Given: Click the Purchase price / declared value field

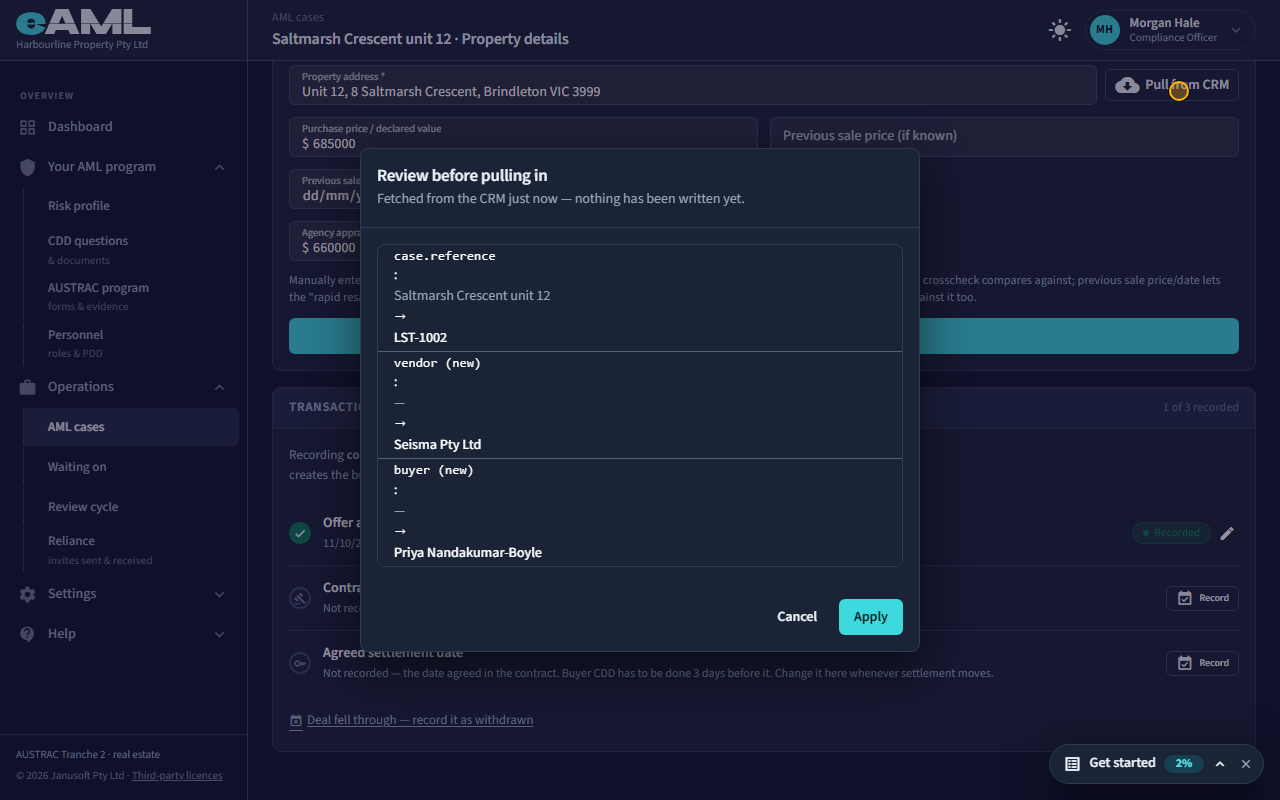Looking at the screenshot, I should pyautogui.click(x=523, y=136).
